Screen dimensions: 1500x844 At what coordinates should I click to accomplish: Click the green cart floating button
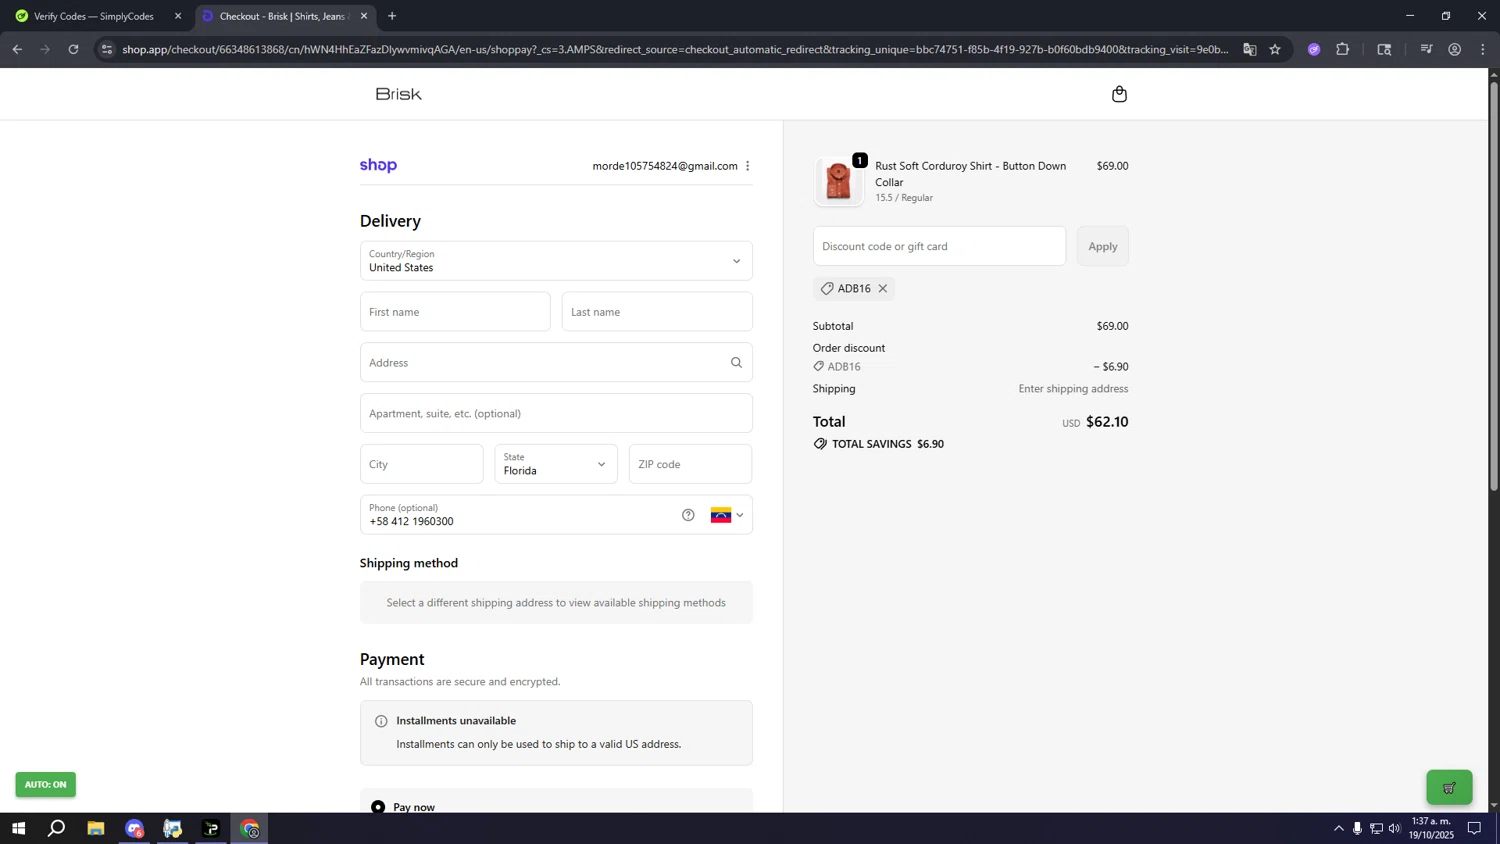tap(1449, 788)
